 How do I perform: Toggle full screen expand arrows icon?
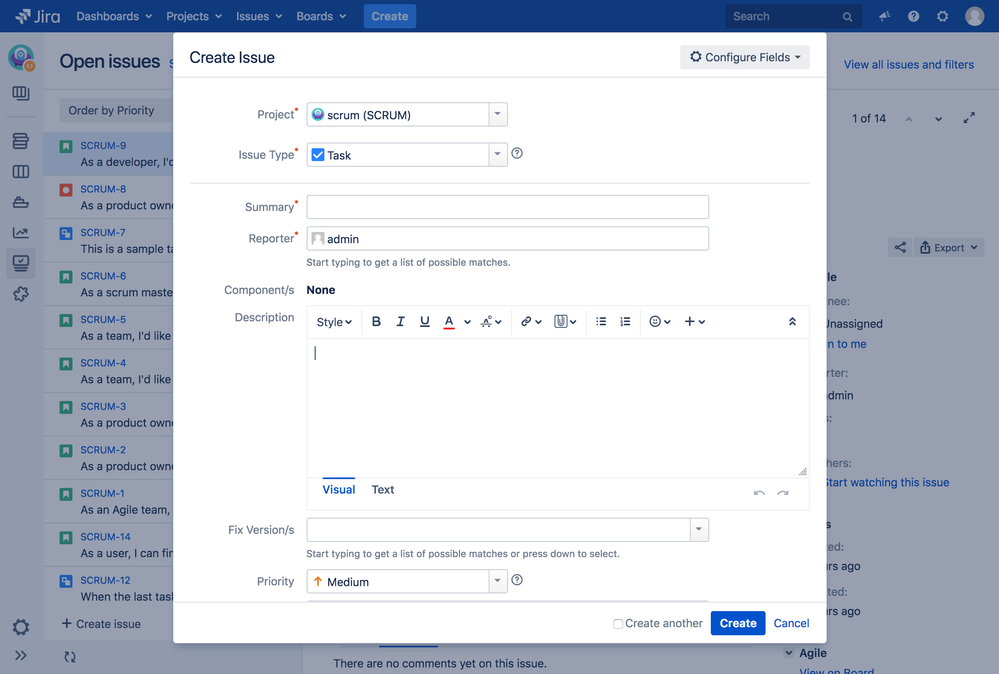point(969,118)
